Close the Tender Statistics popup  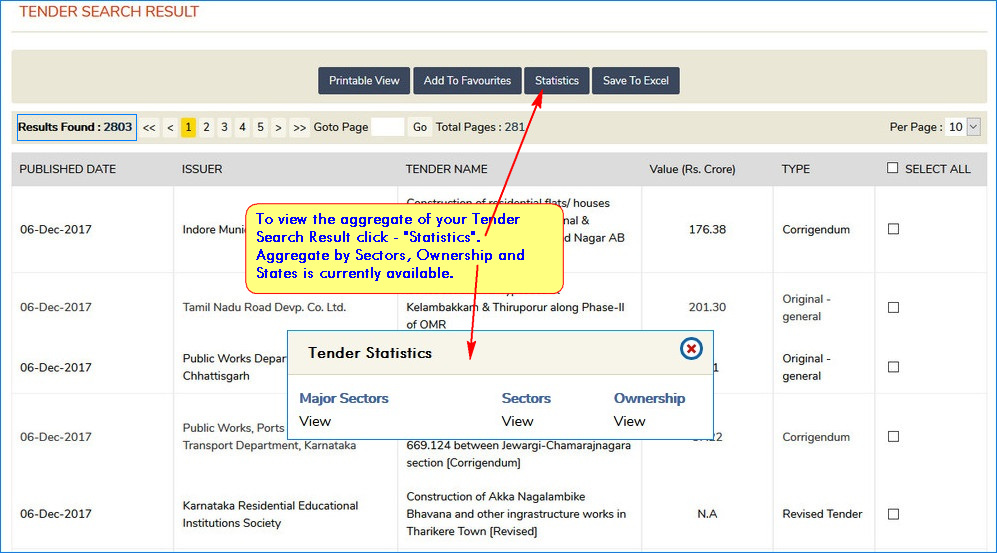click(691, 348)
